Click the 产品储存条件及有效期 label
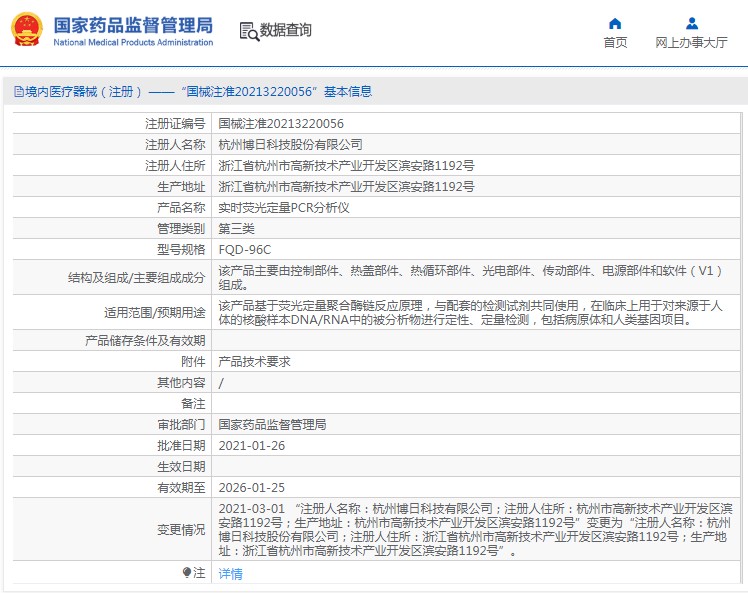This screenshot has height=593, width=748. pyautogui.click(x=145, y=341)
